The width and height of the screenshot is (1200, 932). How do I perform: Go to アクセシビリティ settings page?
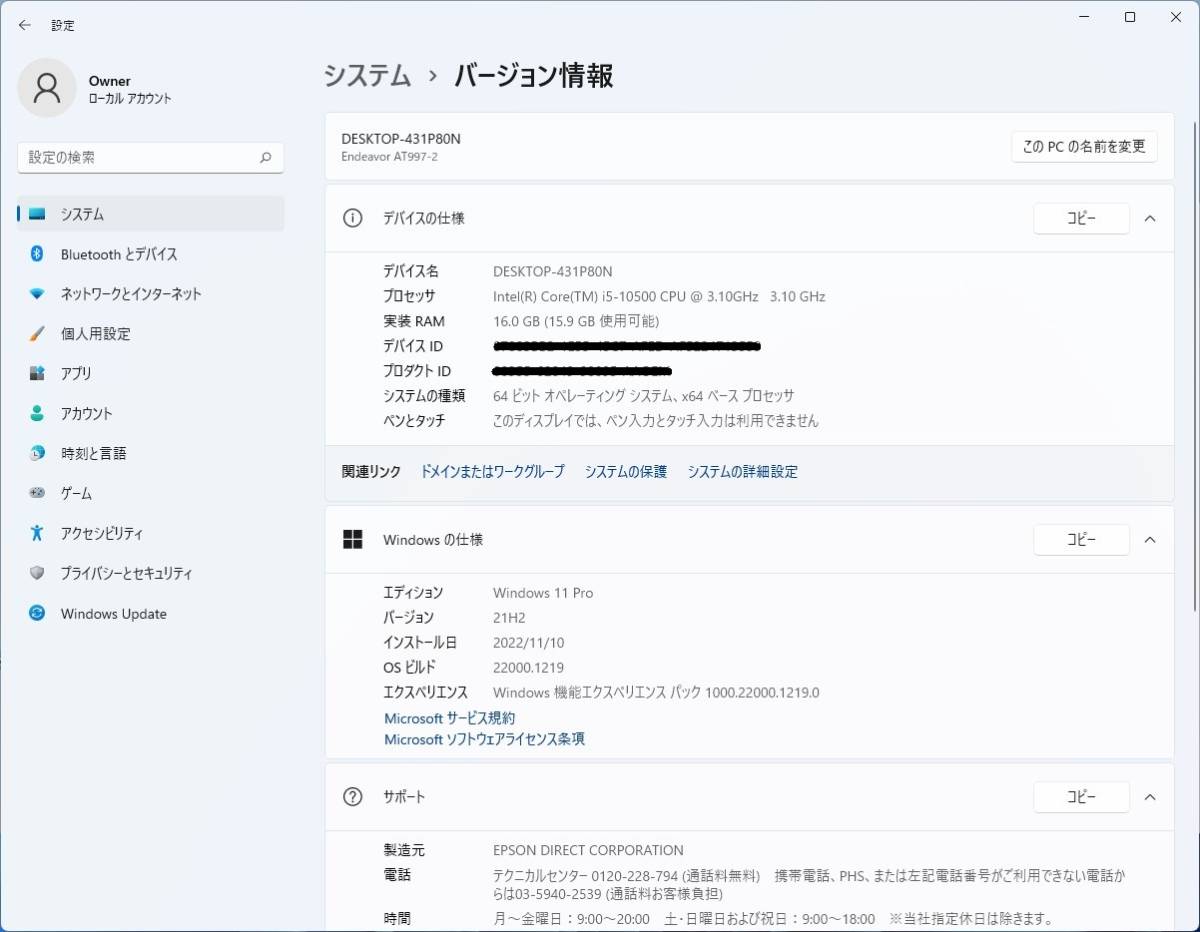(151, 533)
